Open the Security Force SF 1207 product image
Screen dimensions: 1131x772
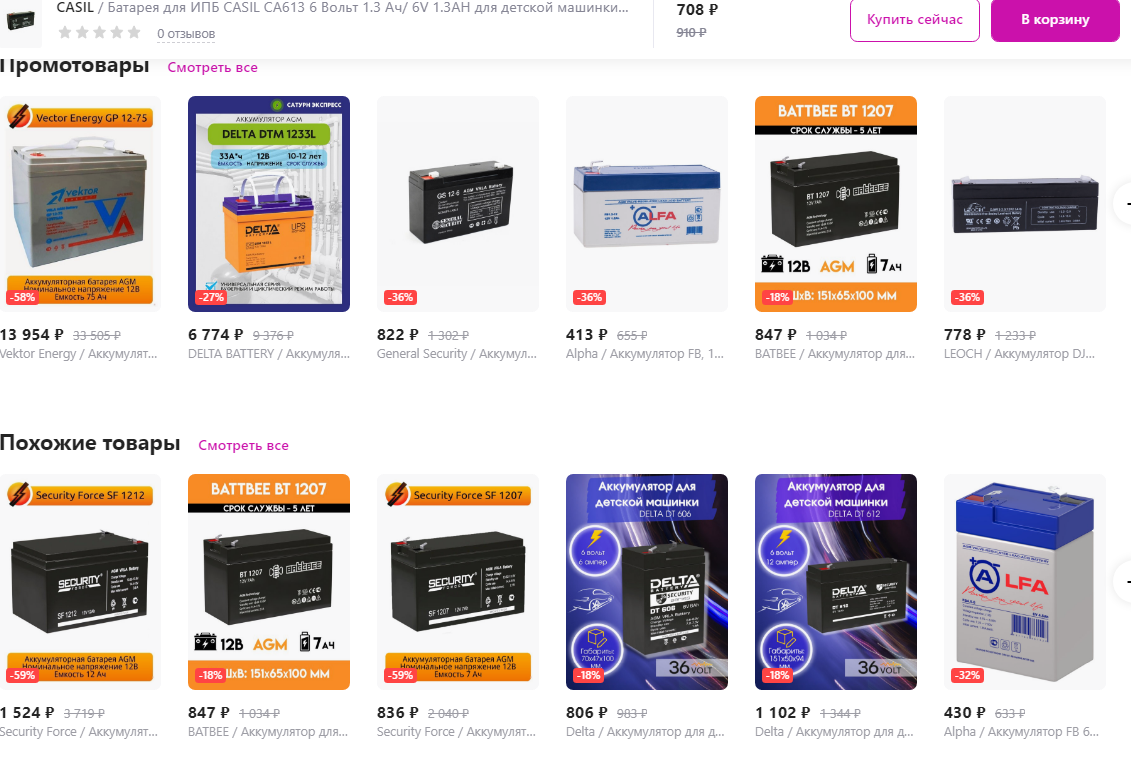[457, 582]
